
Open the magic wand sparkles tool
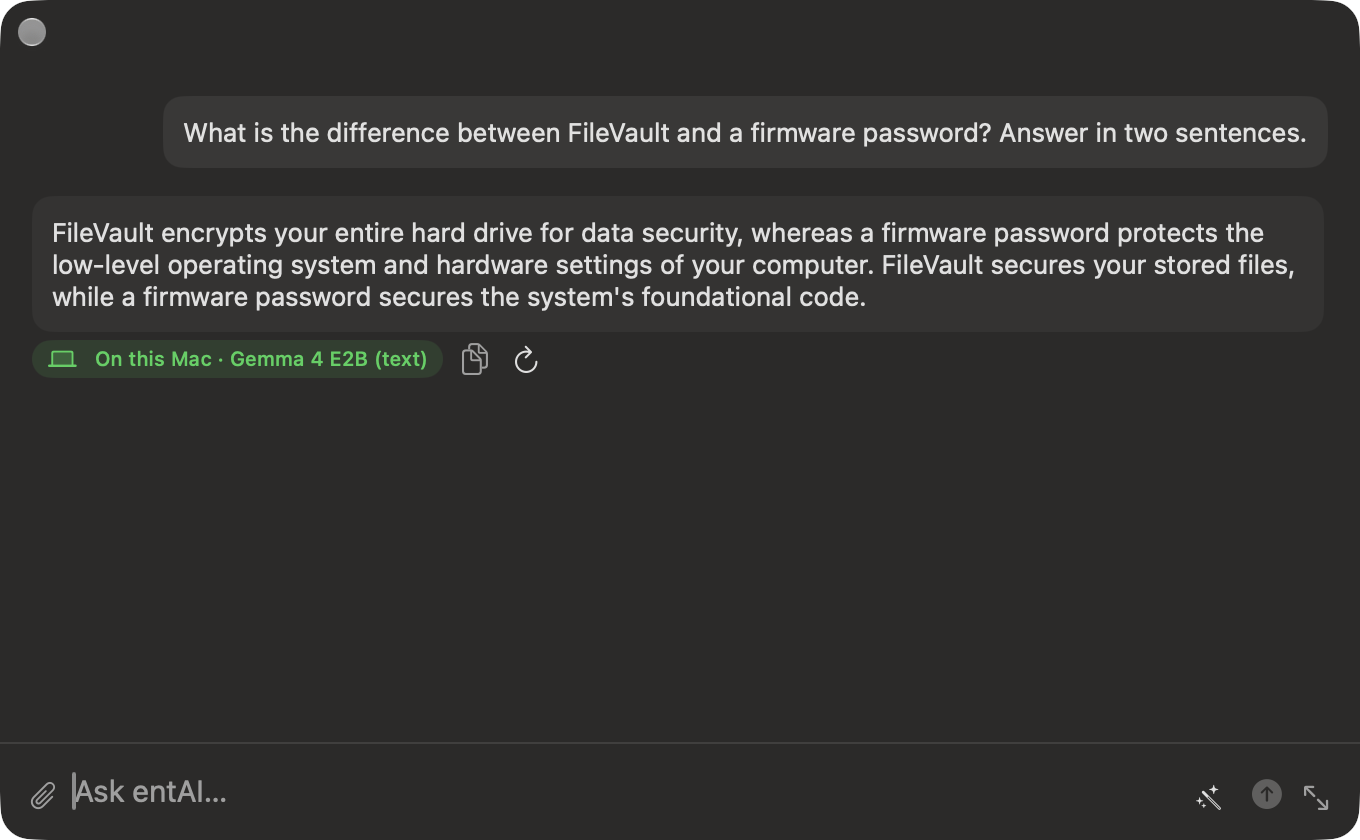coord(1208,797)
